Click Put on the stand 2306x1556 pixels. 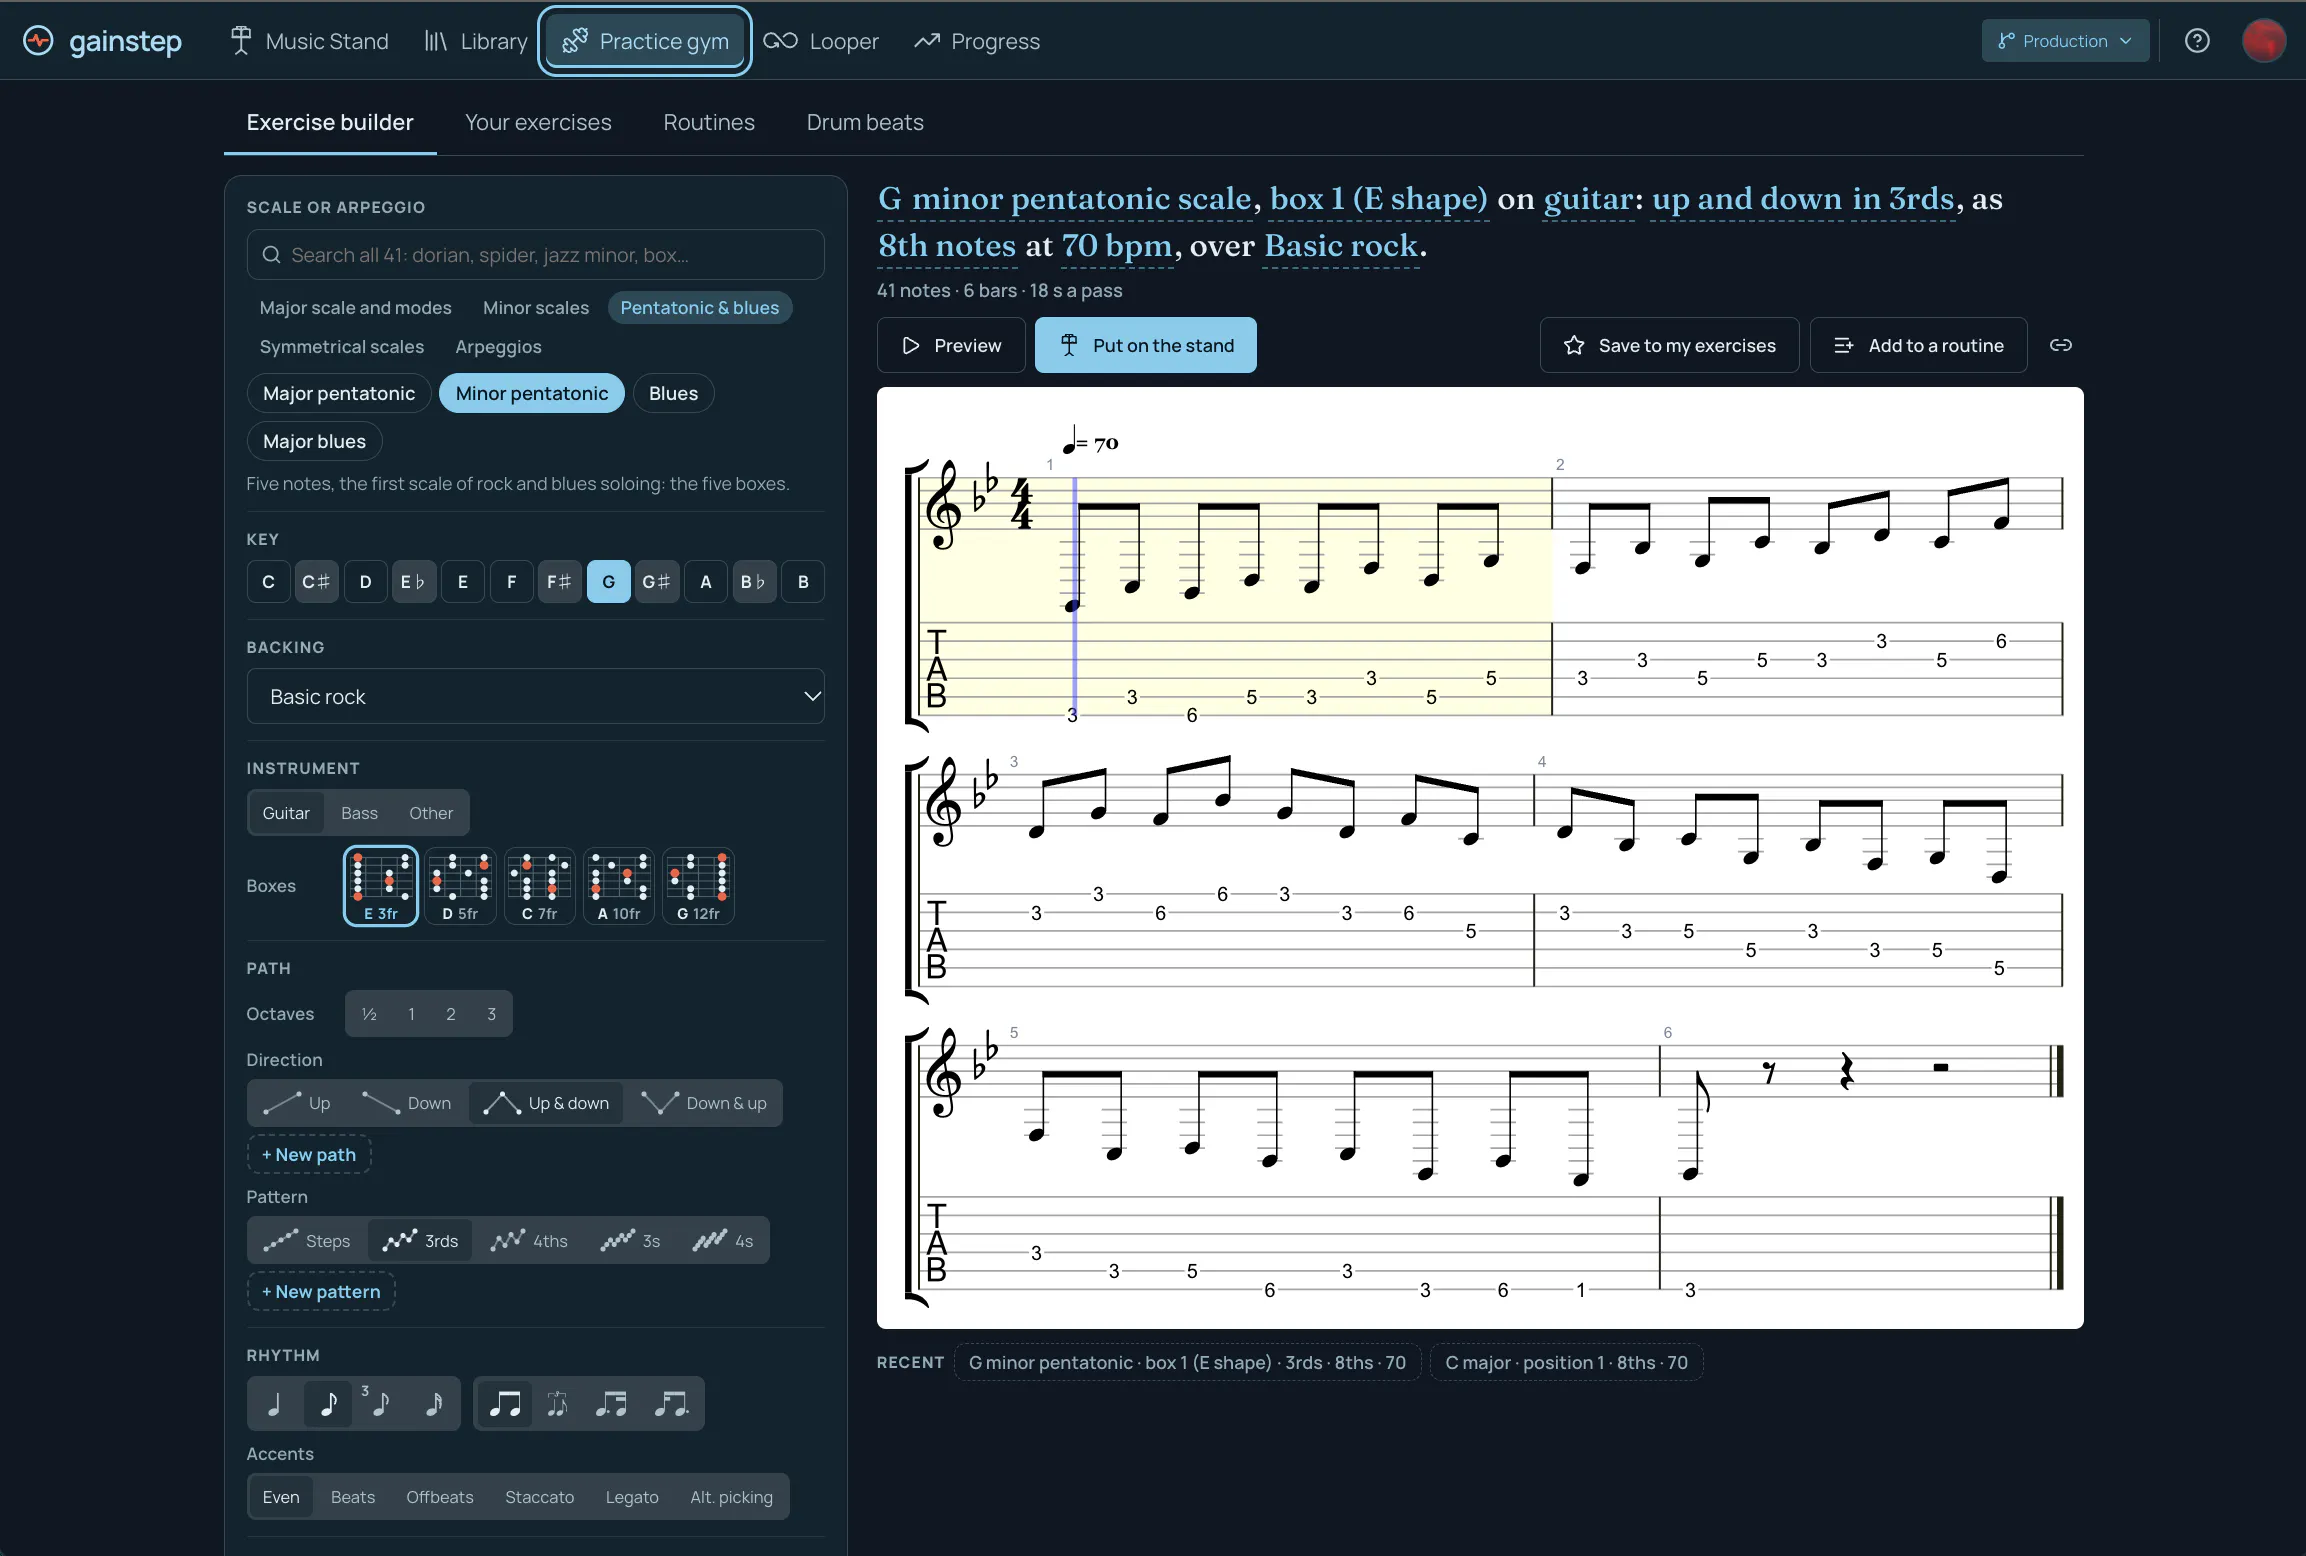pyautogui.click(x=1146, y=345)
